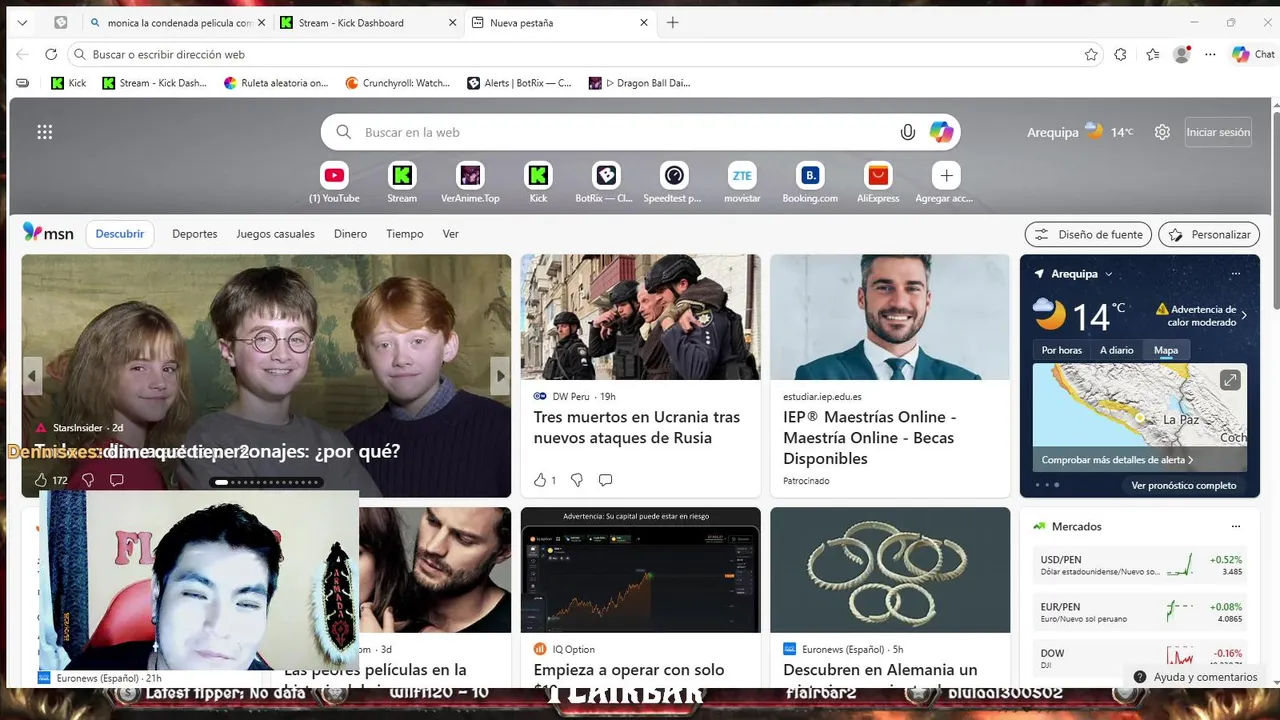The image size is (1280, 720).
Task: Open the Tiempo feed tab
Action: click(405, 234)
